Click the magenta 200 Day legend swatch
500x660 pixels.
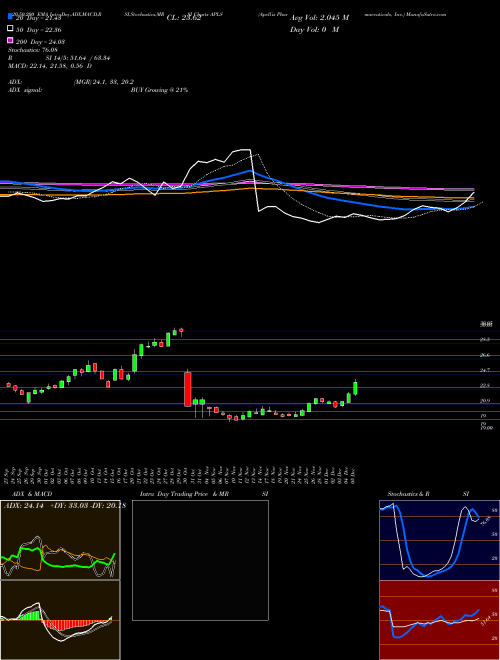point(11,41)
